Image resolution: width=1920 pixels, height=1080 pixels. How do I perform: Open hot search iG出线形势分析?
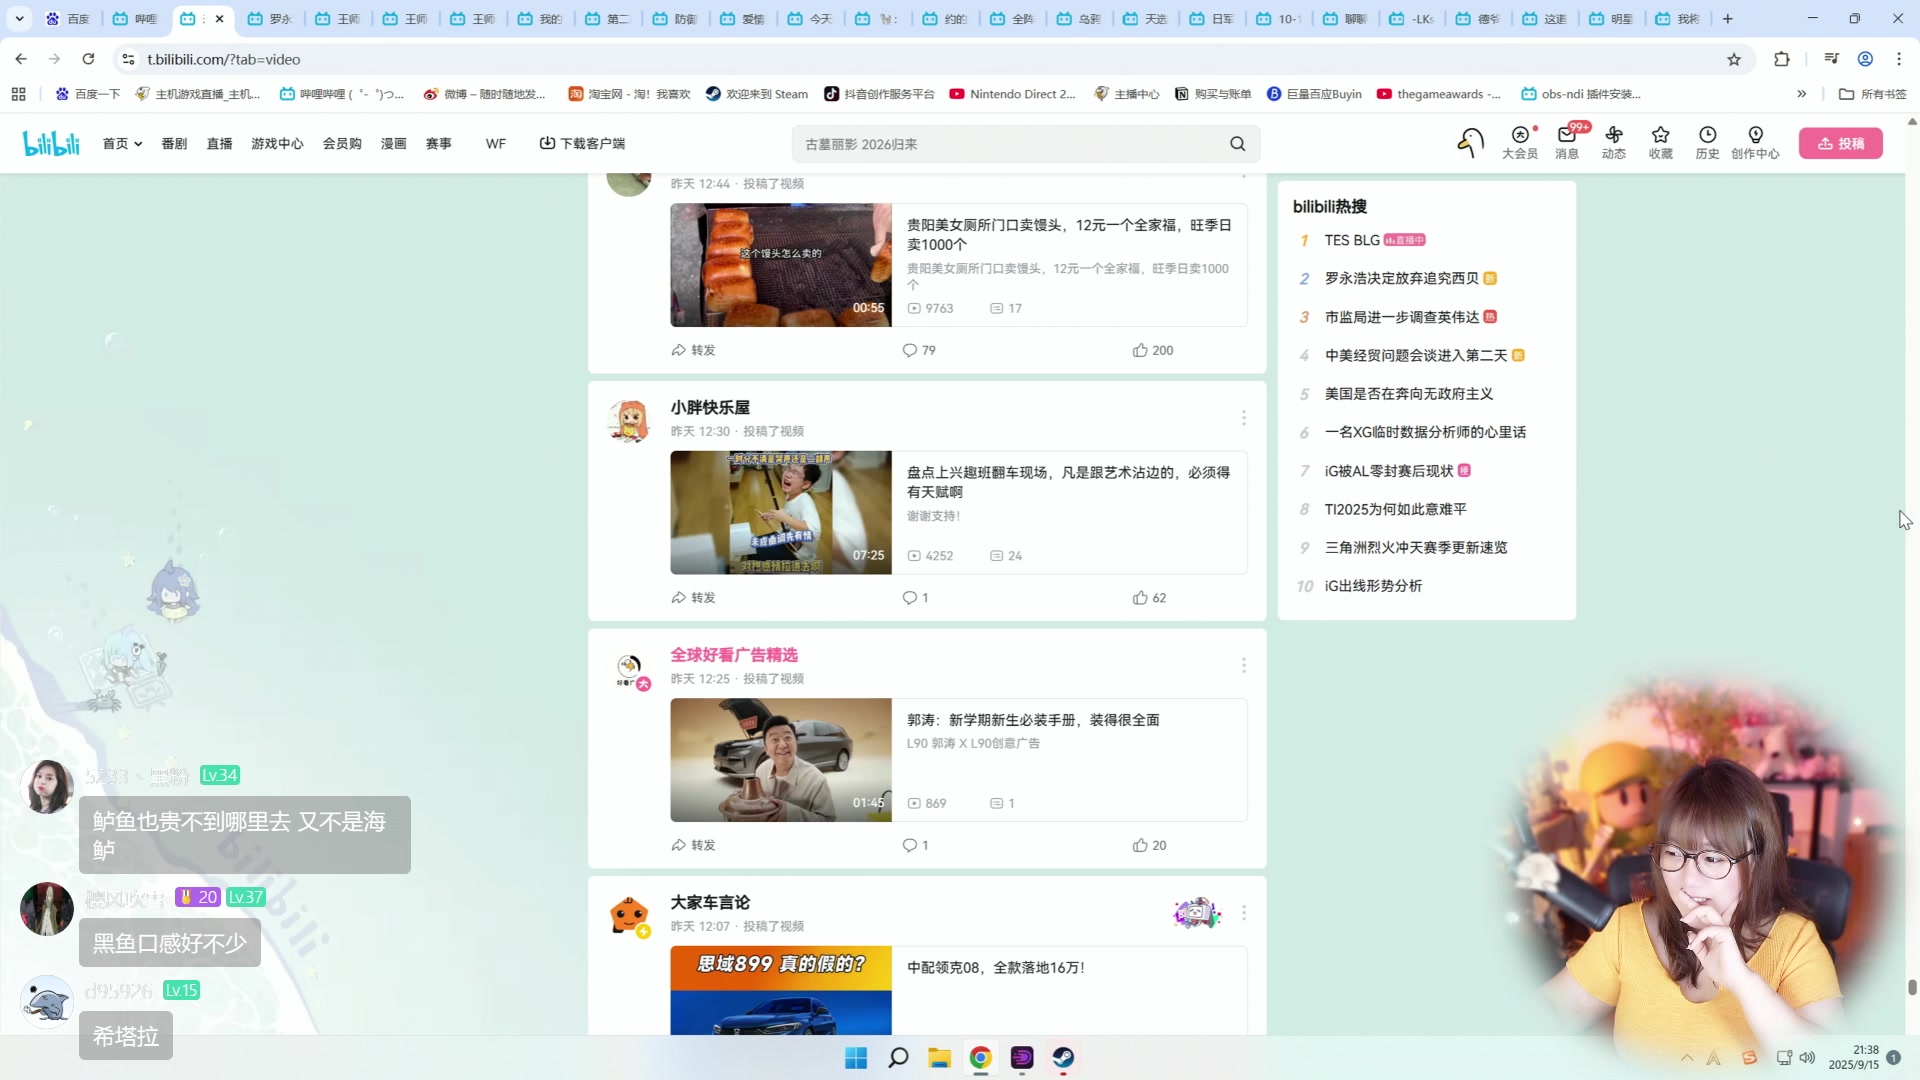click(x=1373, y=586)
